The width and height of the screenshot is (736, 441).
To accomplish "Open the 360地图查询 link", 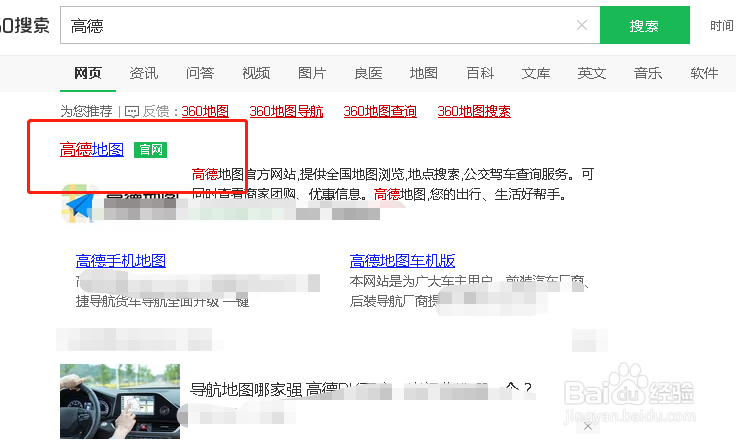I will pos(380,111).
